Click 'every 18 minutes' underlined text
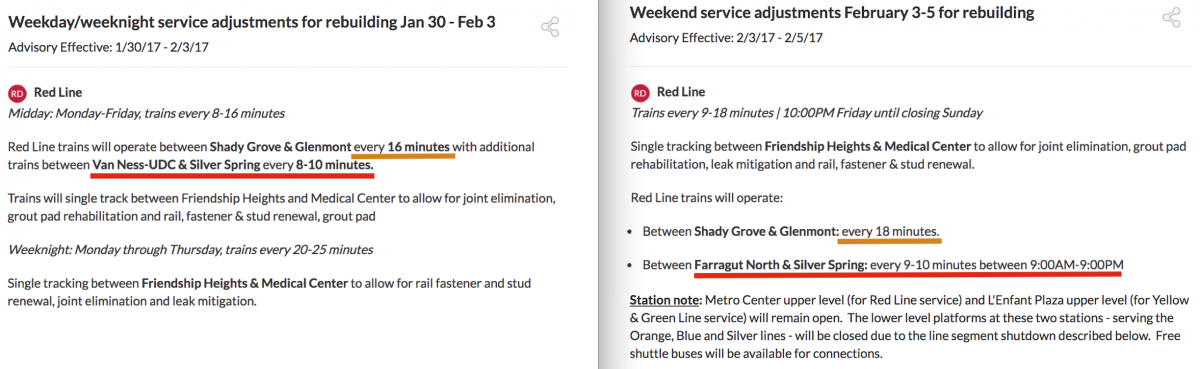The image size is (1200, 369). point(889,231)
